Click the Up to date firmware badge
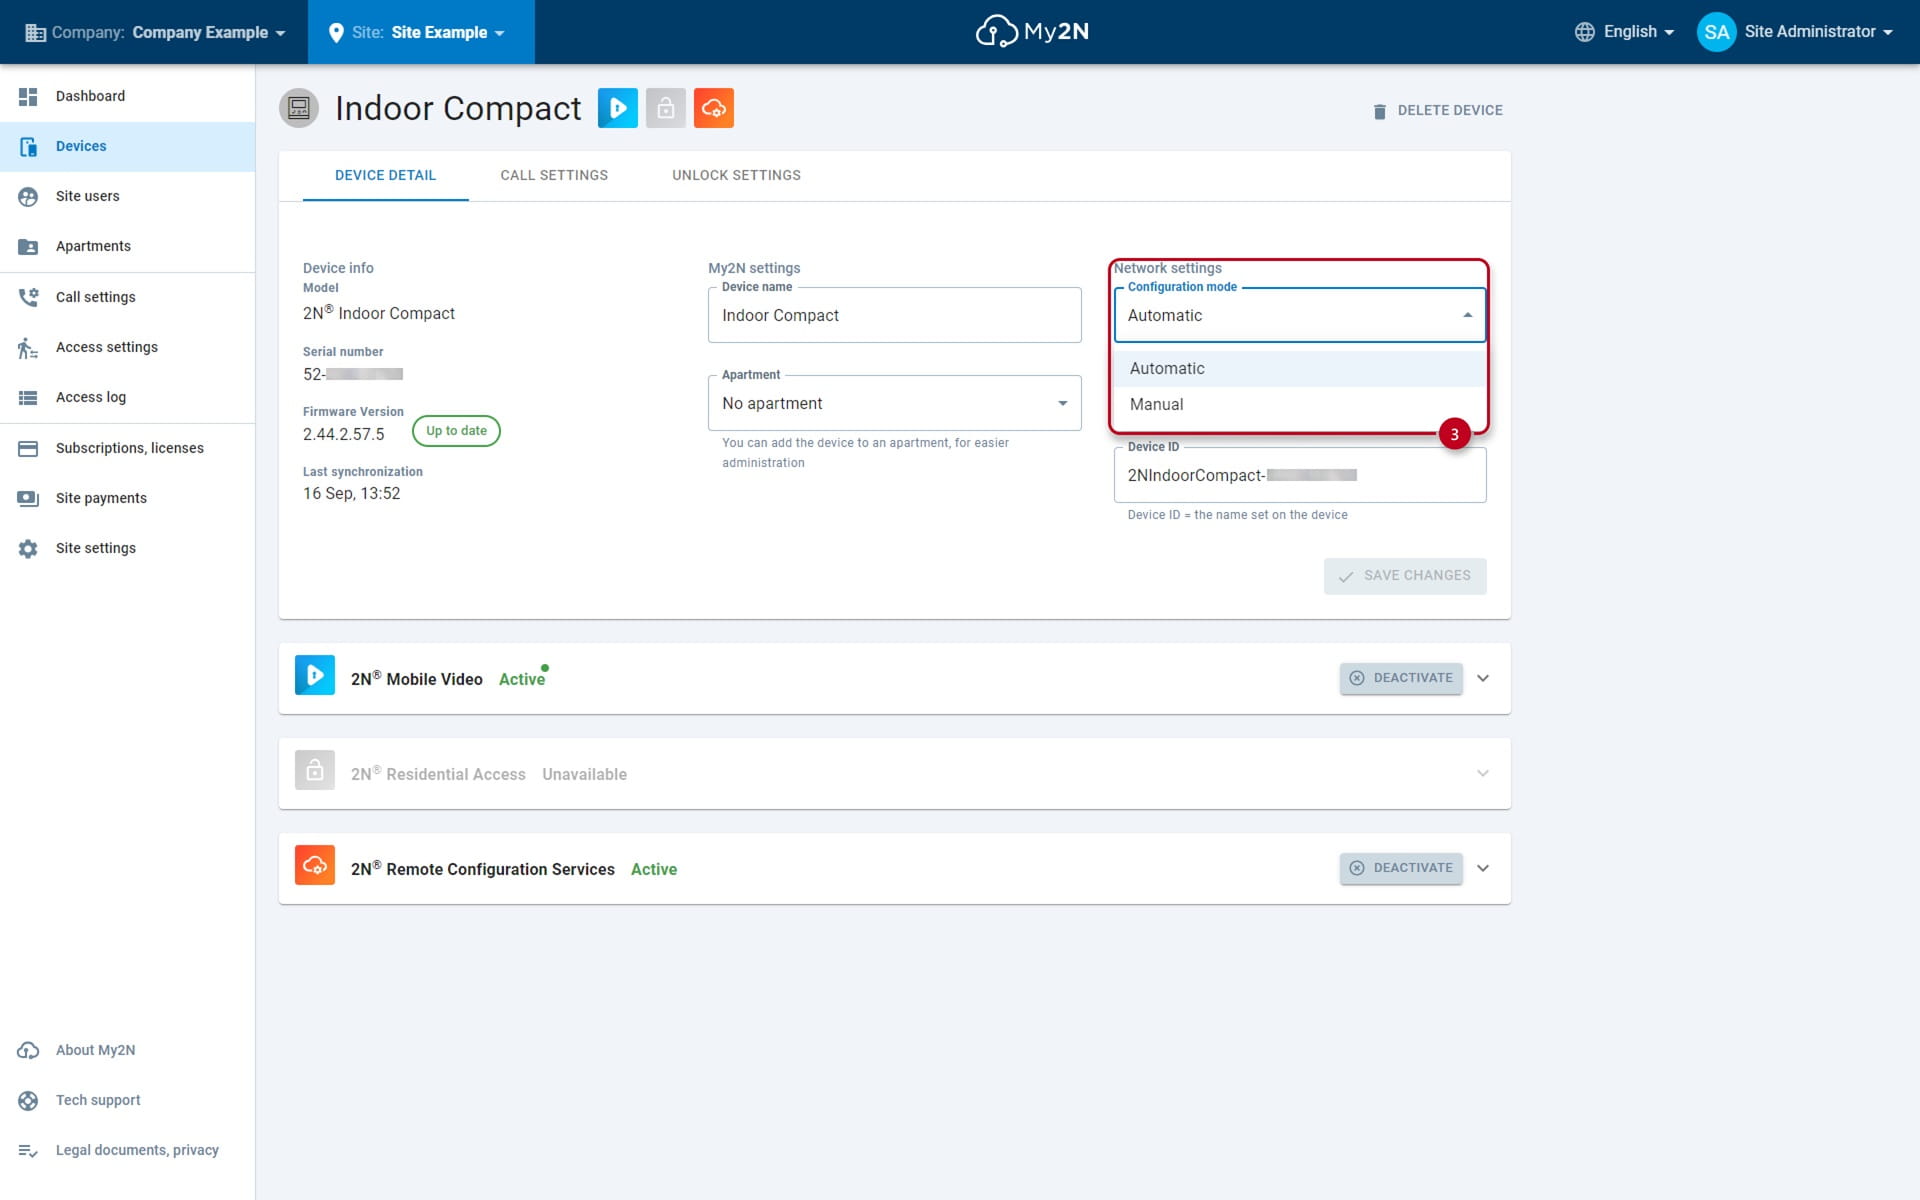The image size is (1920, 1200). (x=456, y=431)
